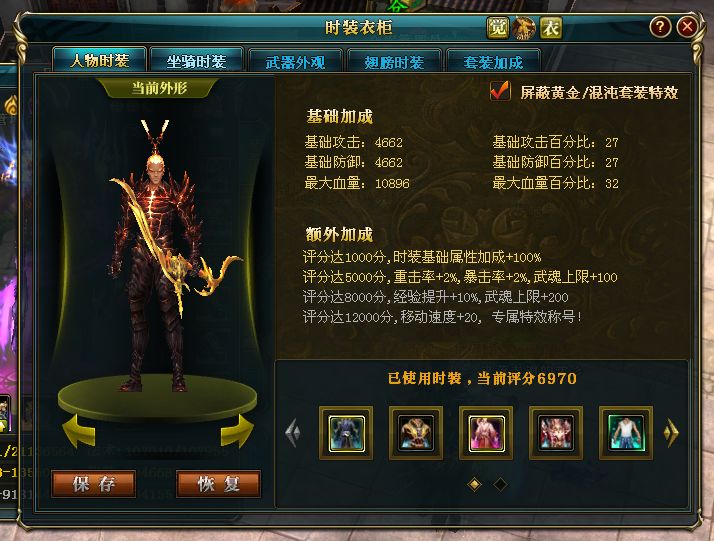This screenshot has width=714, height=541.
Task: Select the golden armor costume icon
Action: pyautogui.click(x=416, y=433)
